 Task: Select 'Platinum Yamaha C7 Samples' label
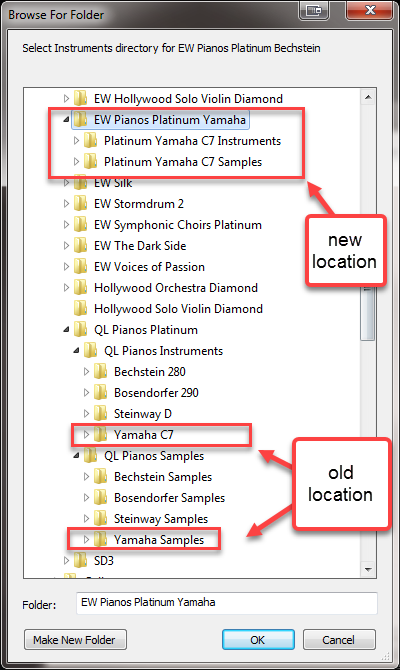pos(183,162)
